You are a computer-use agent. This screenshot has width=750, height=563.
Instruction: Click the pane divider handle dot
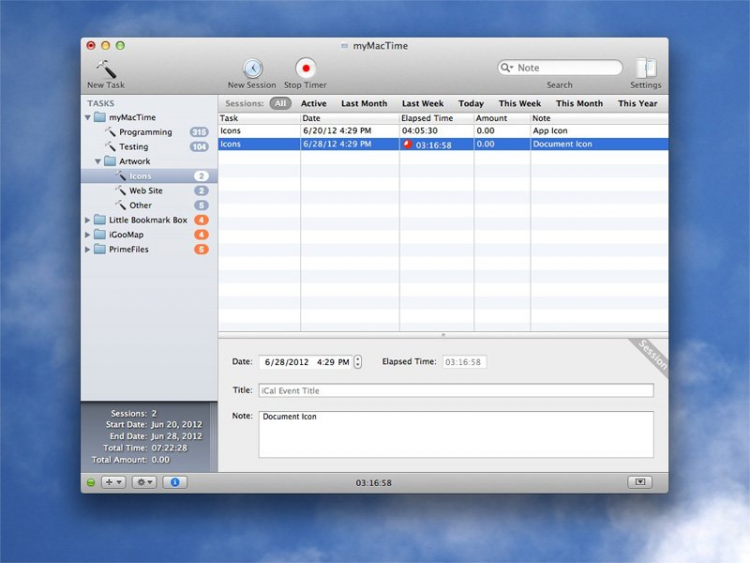point(443,335)
